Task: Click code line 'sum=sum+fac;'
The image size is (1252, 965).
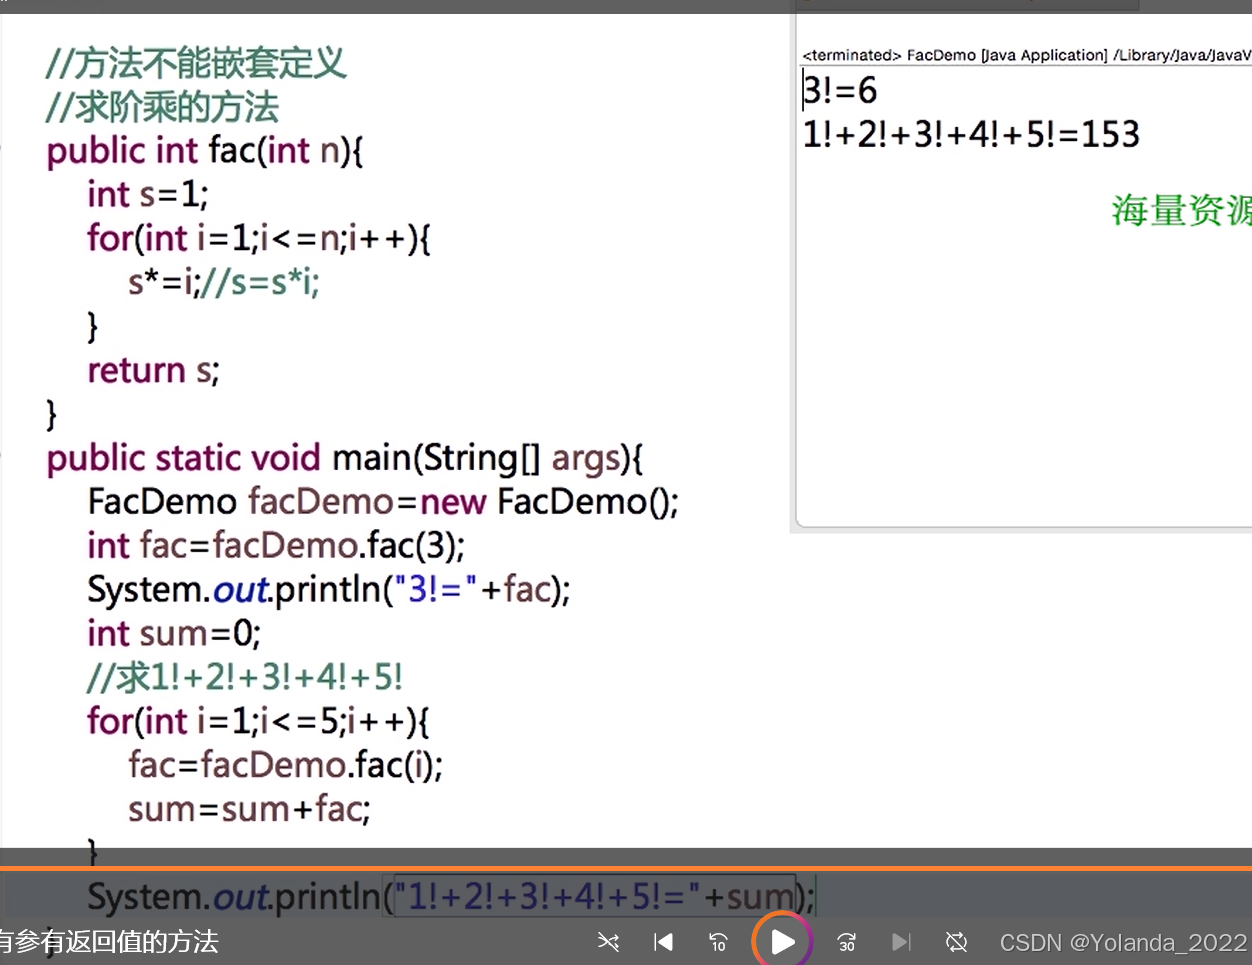Action: 249,808
